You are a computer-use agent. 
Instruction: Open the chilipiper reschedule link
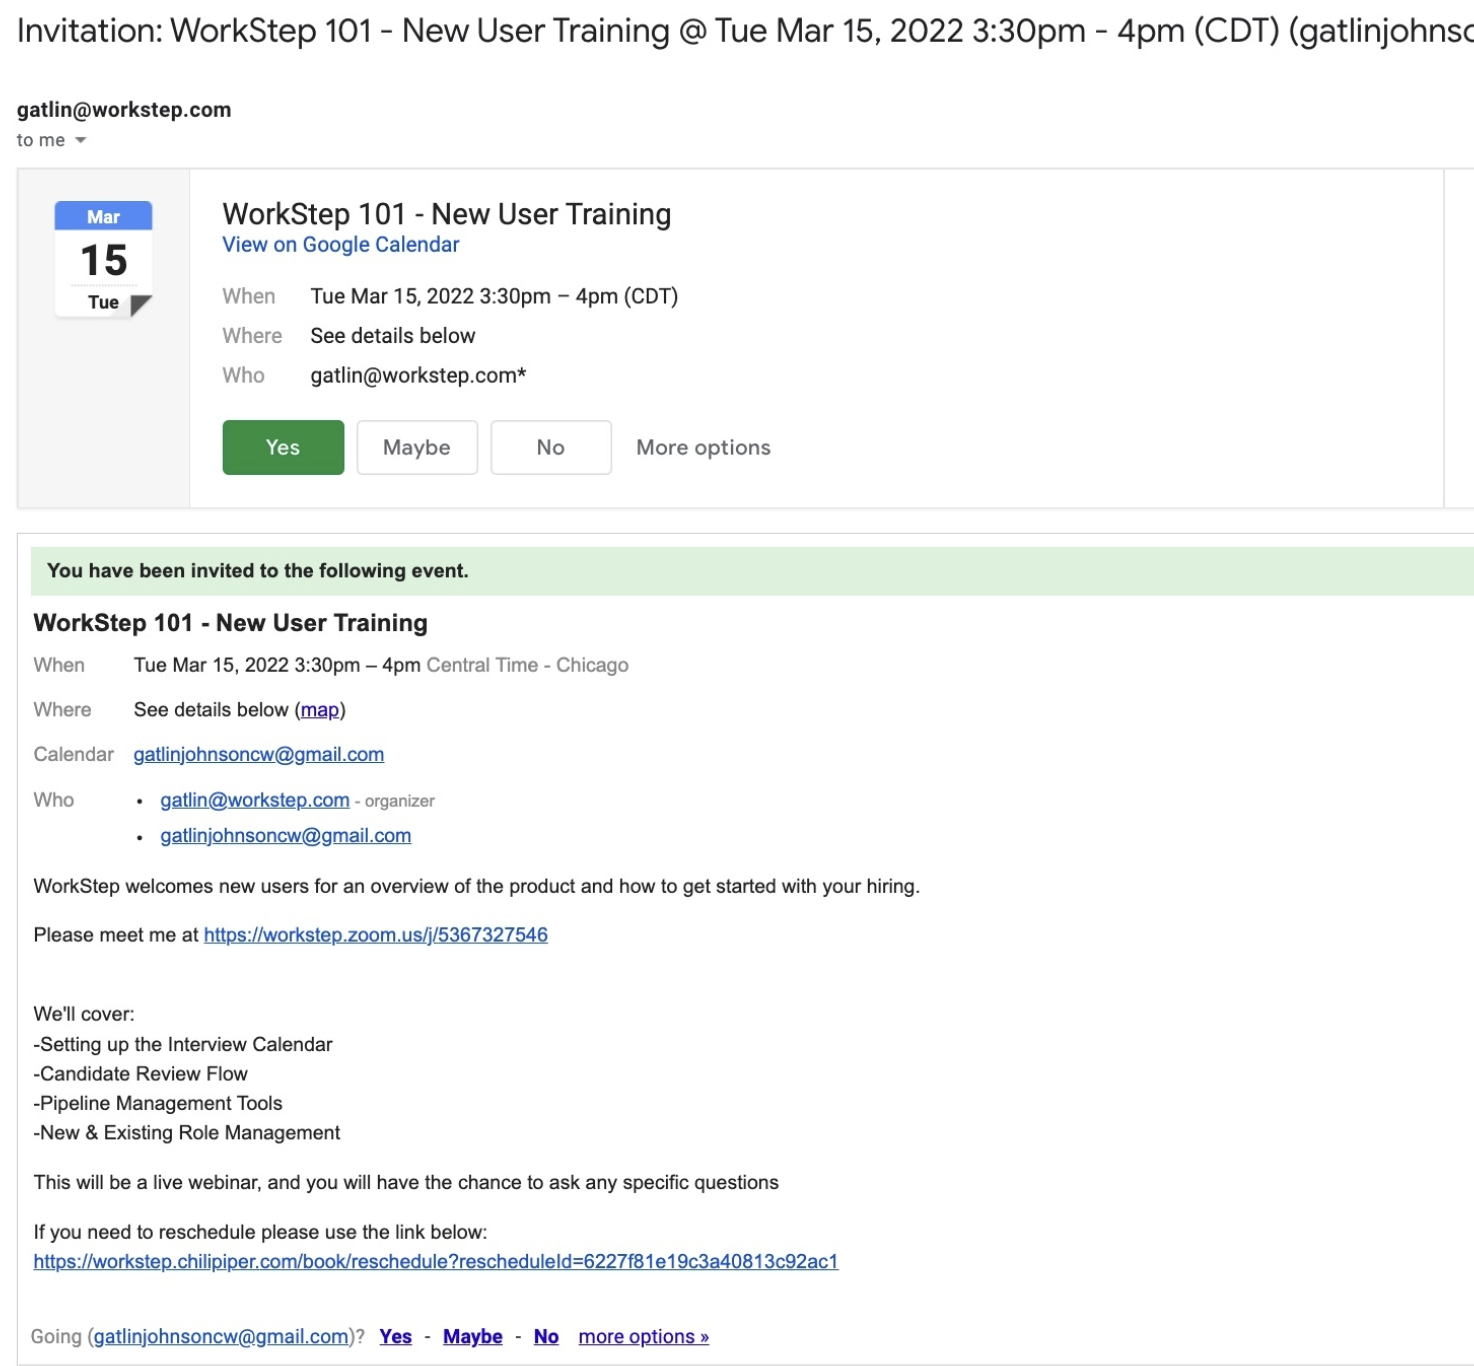436,1262
